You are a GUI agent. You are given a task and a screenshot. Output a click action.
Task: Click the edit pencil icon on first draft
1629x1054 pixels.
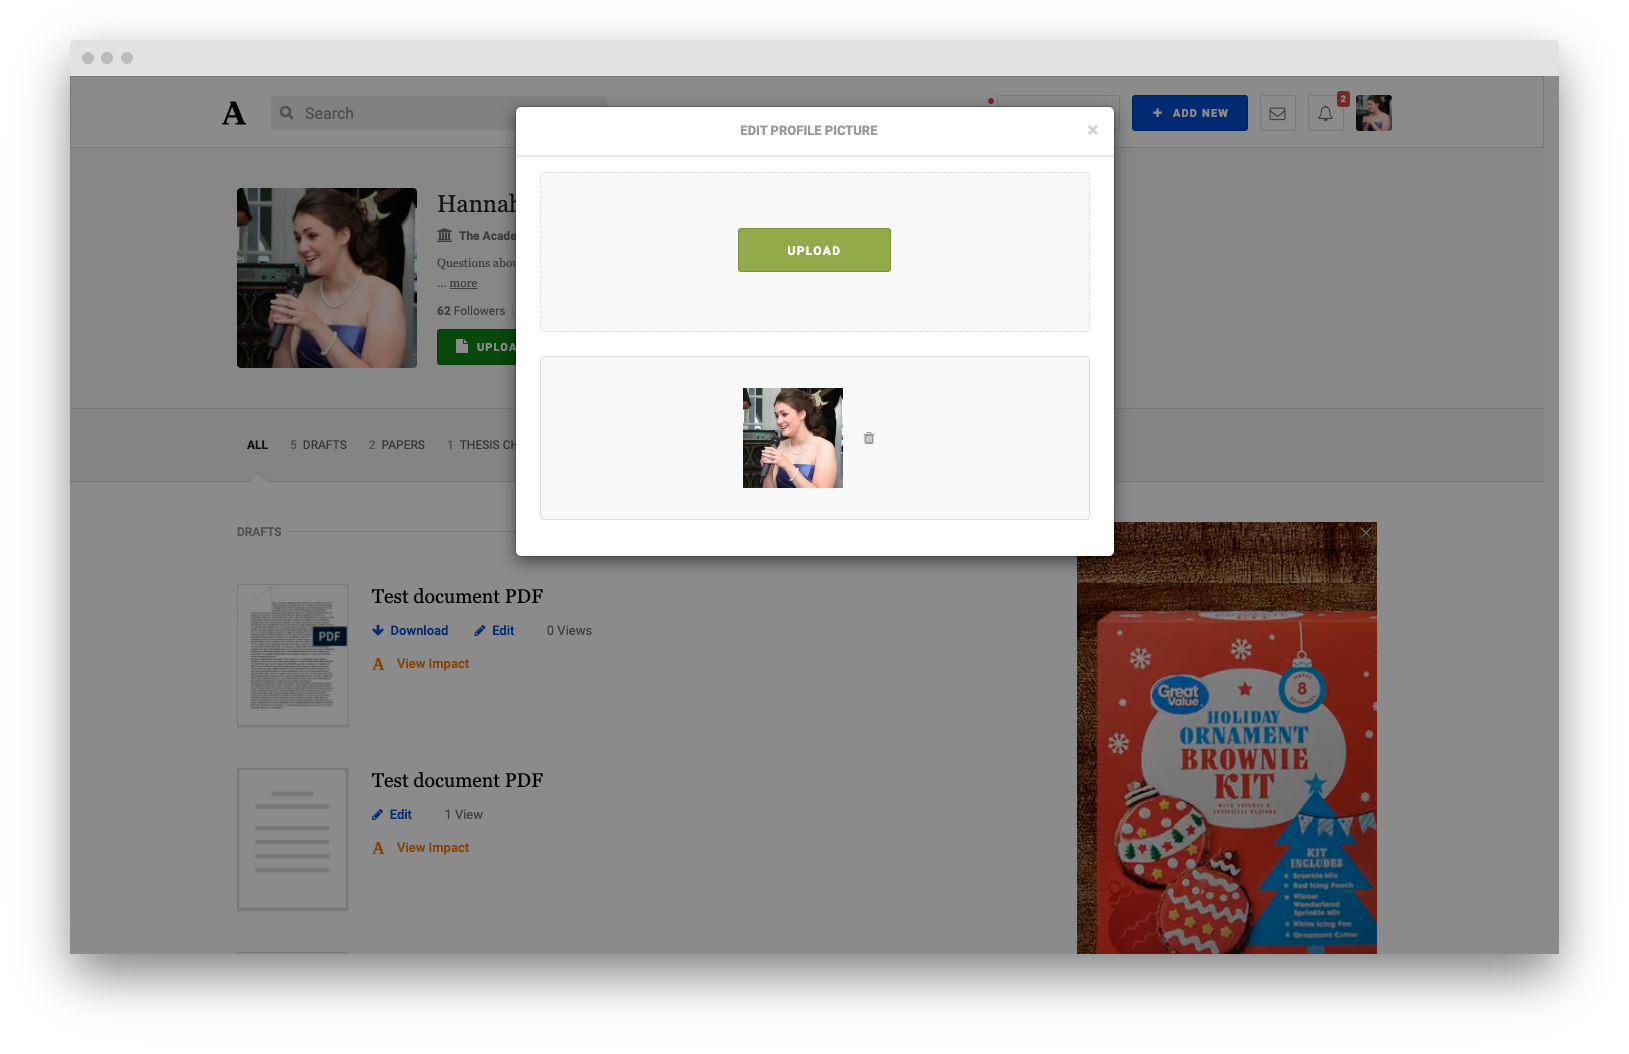481,630
